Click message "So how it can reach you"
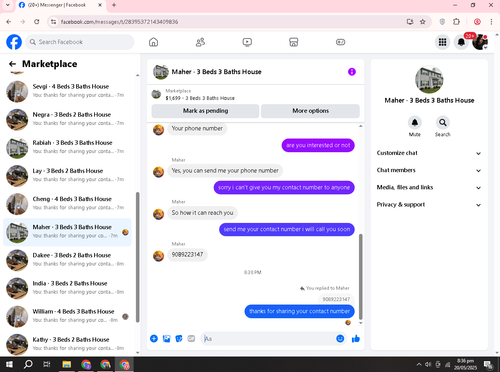The height and width of the screenshot is (372, 500). pos(202,213)
